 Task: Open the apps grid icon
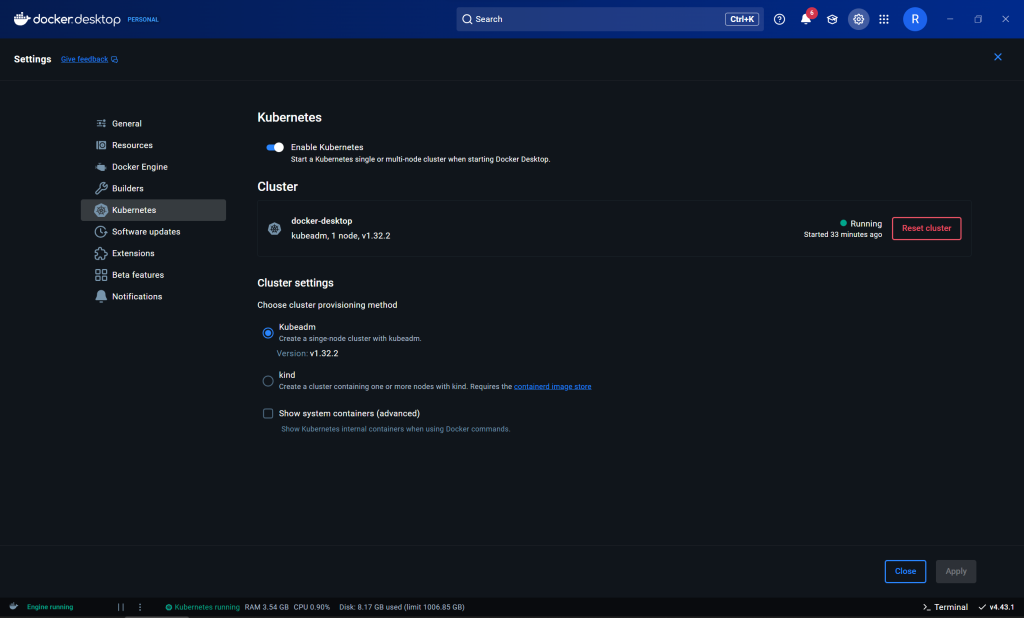tap(884, 19)
